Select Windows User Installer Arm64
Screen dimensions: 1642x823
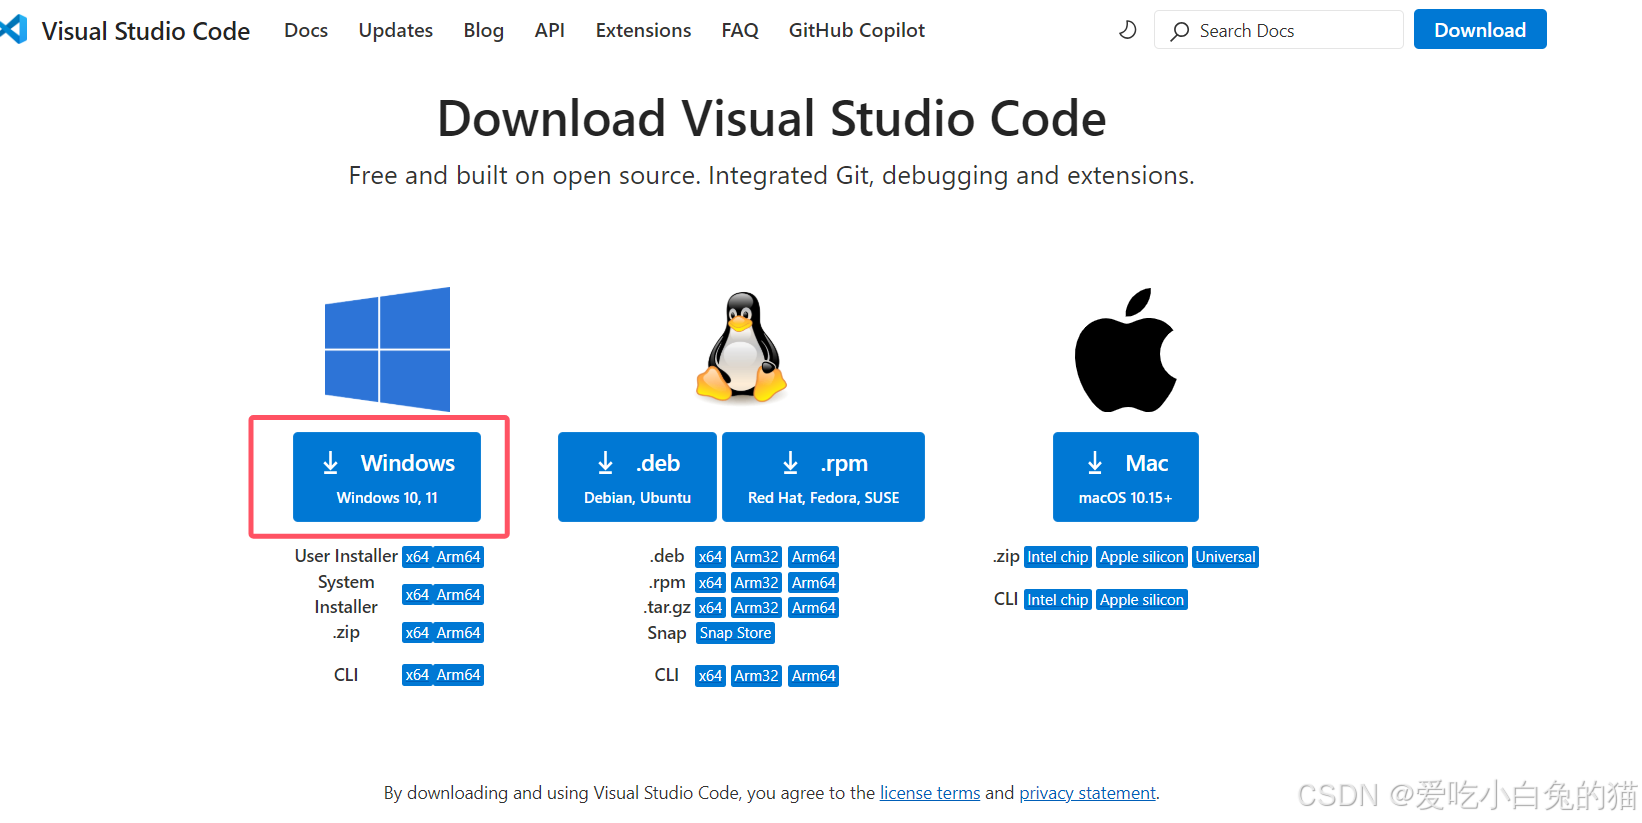(459, 557)
